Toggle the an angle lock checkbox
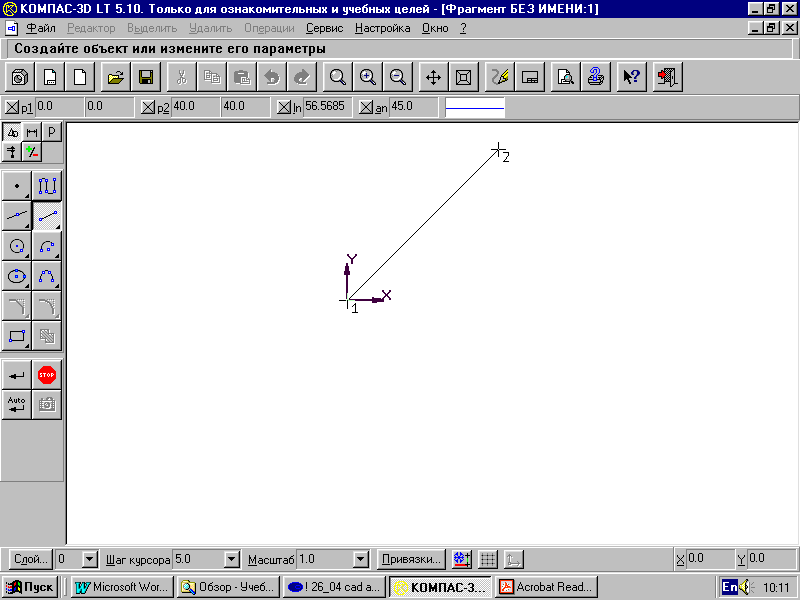800x600 pixels. coord(366,107)
